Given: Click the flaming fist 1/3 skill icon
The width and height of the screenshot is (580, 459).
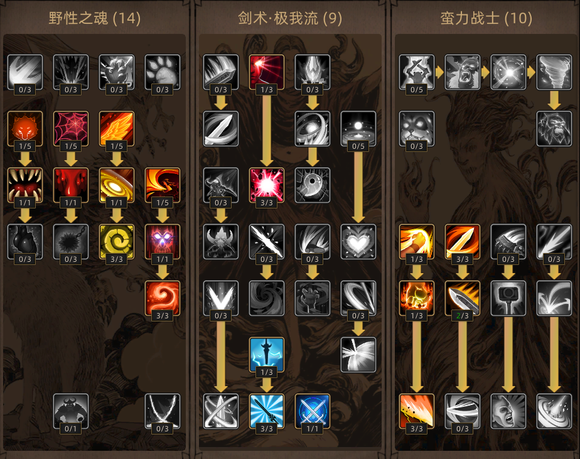Looking at the screenshot, I should coord(417,298).
